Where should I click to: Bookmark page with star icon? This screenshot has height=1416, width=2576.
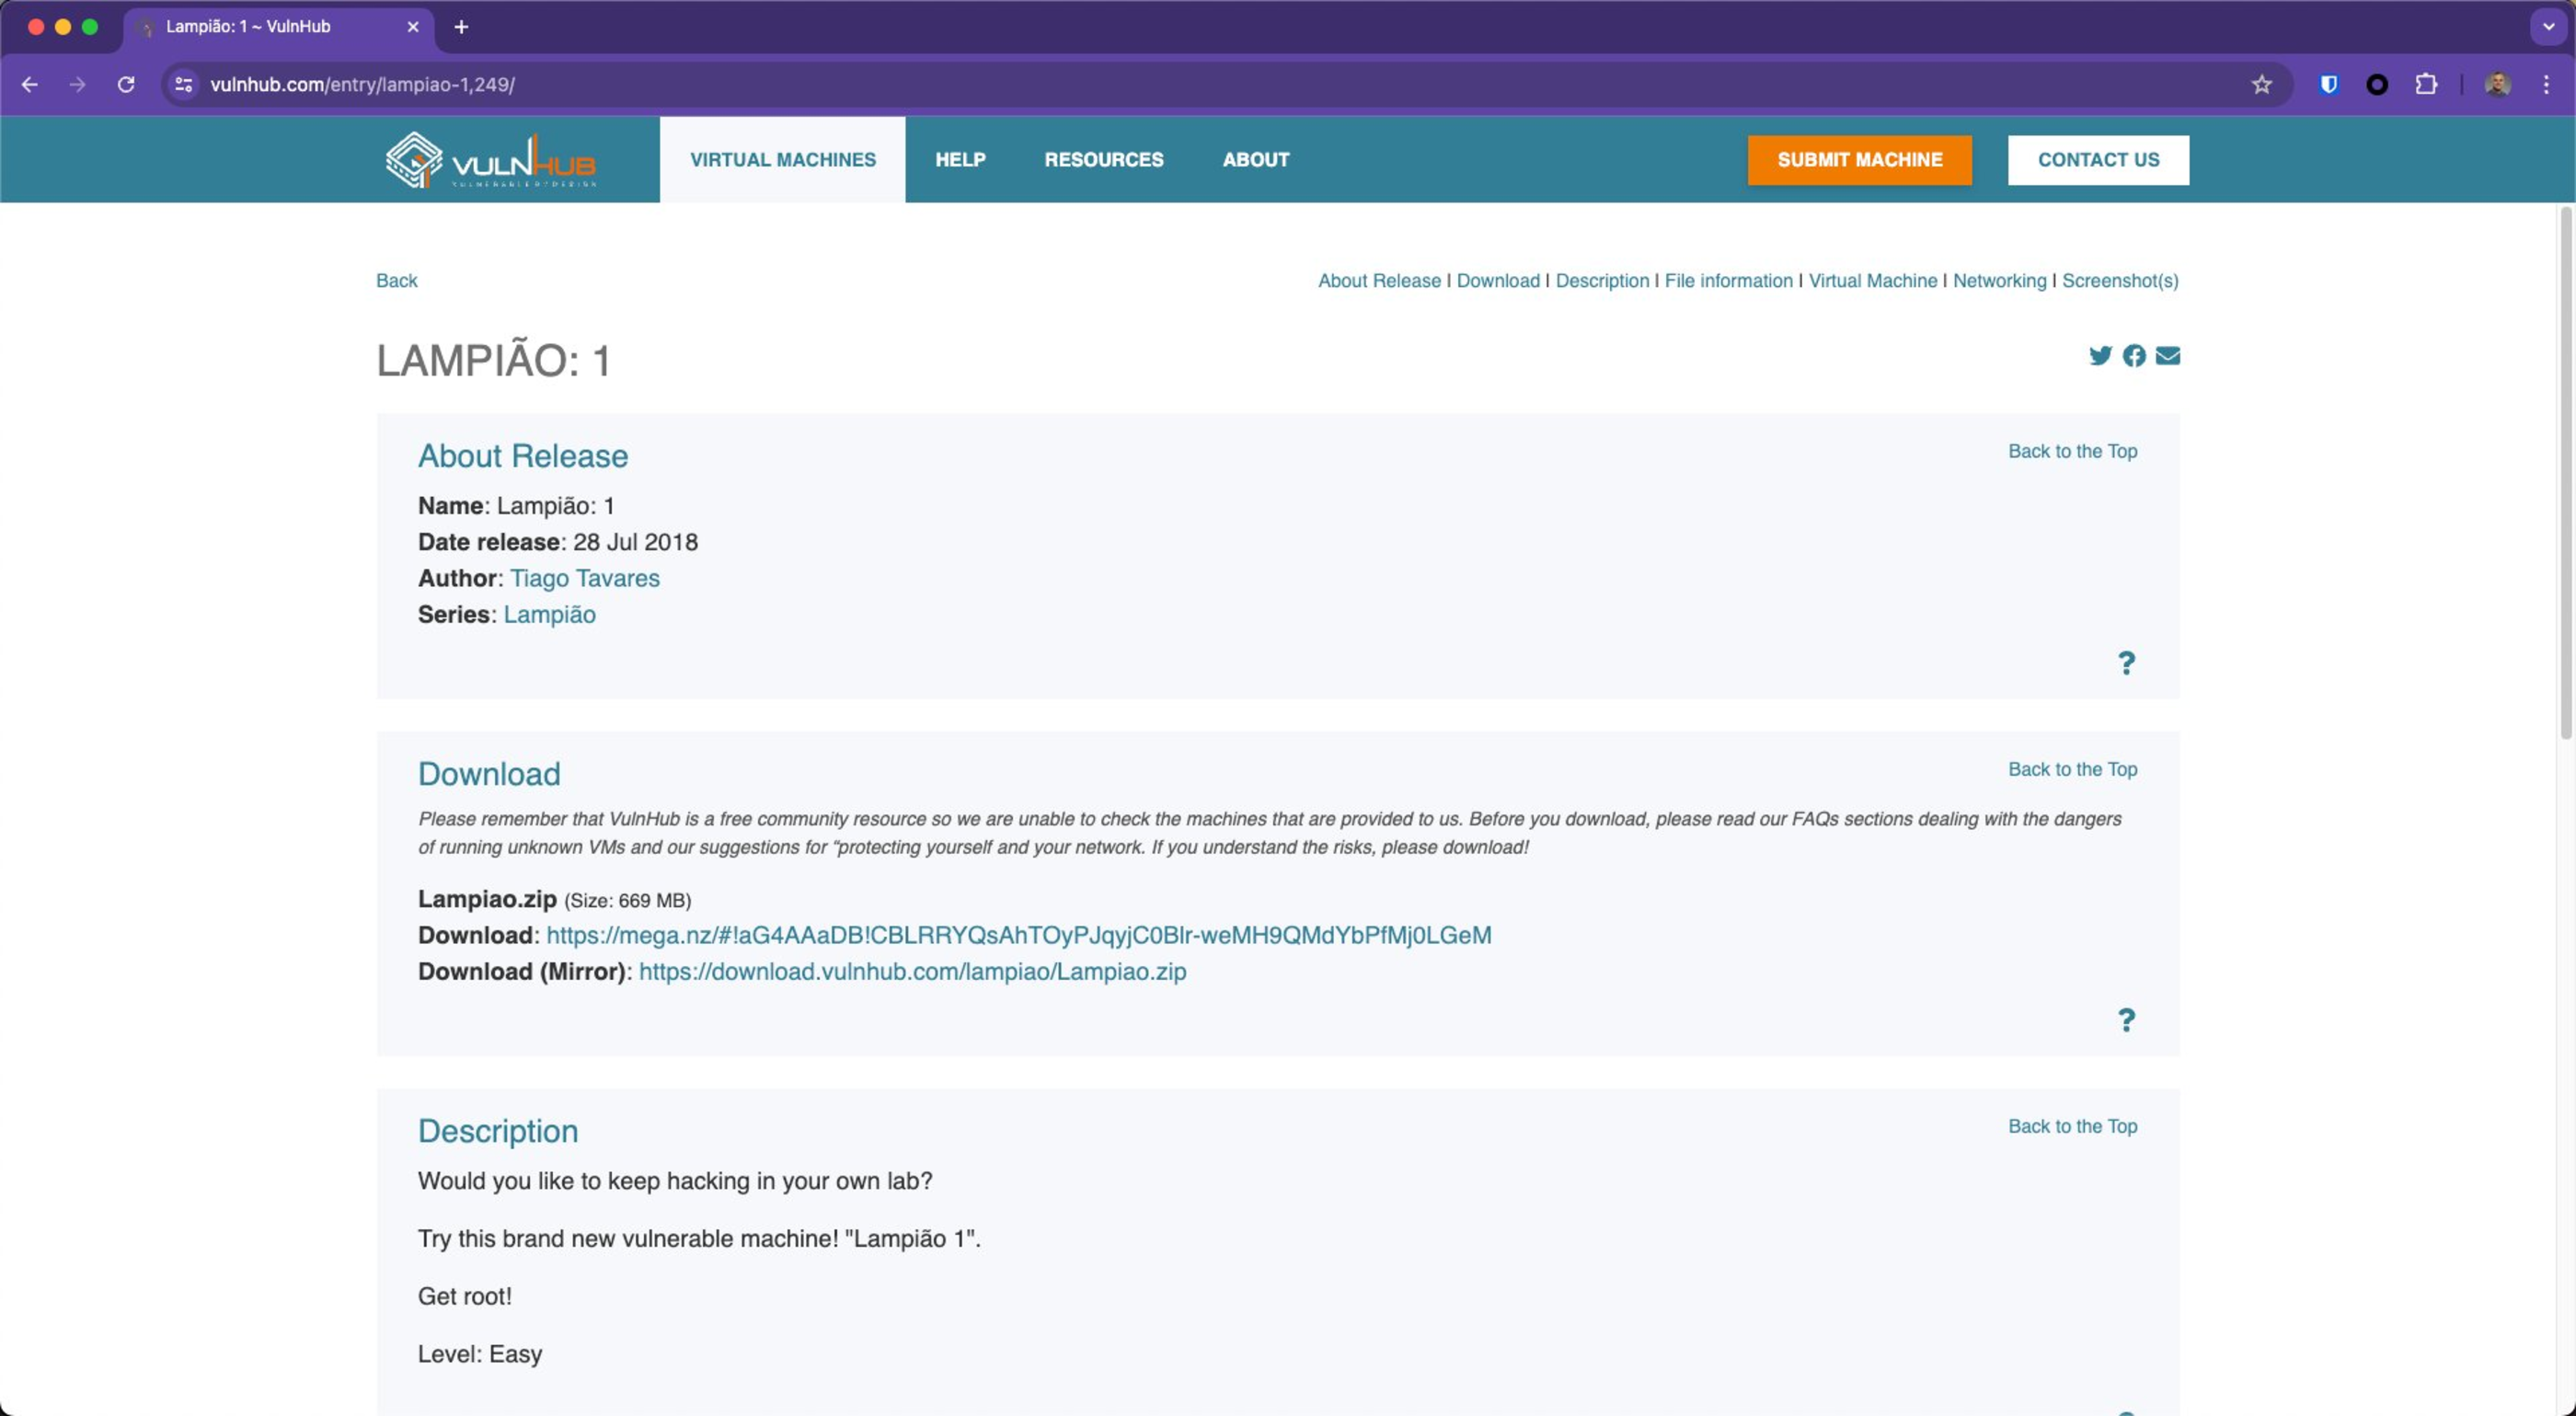[x=2262, y=85]
